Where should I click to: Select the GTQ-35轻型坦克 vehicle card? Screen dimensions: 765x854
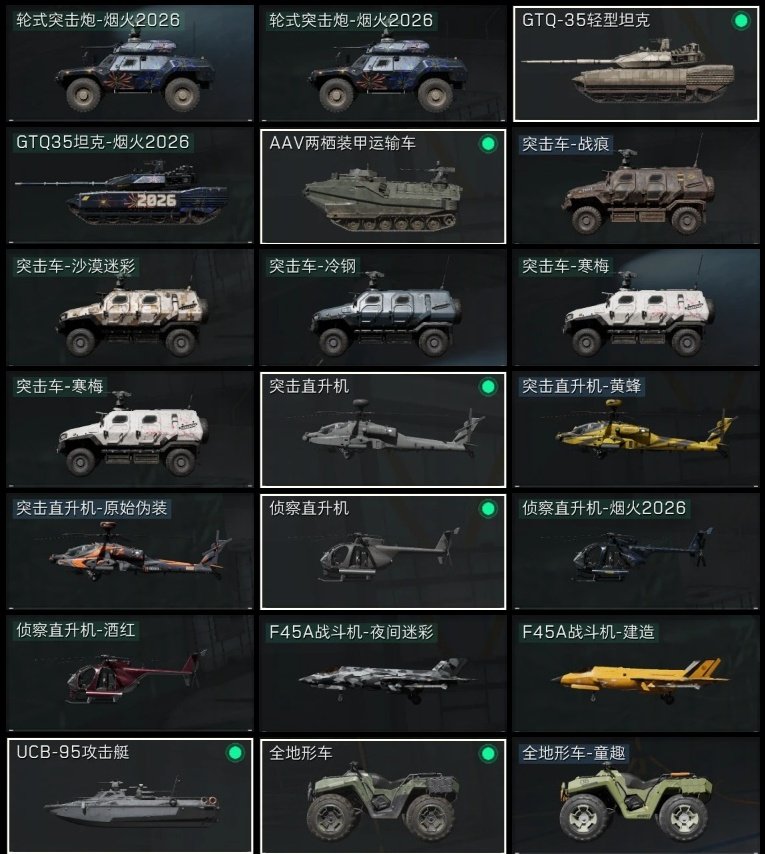pos(635,64)
